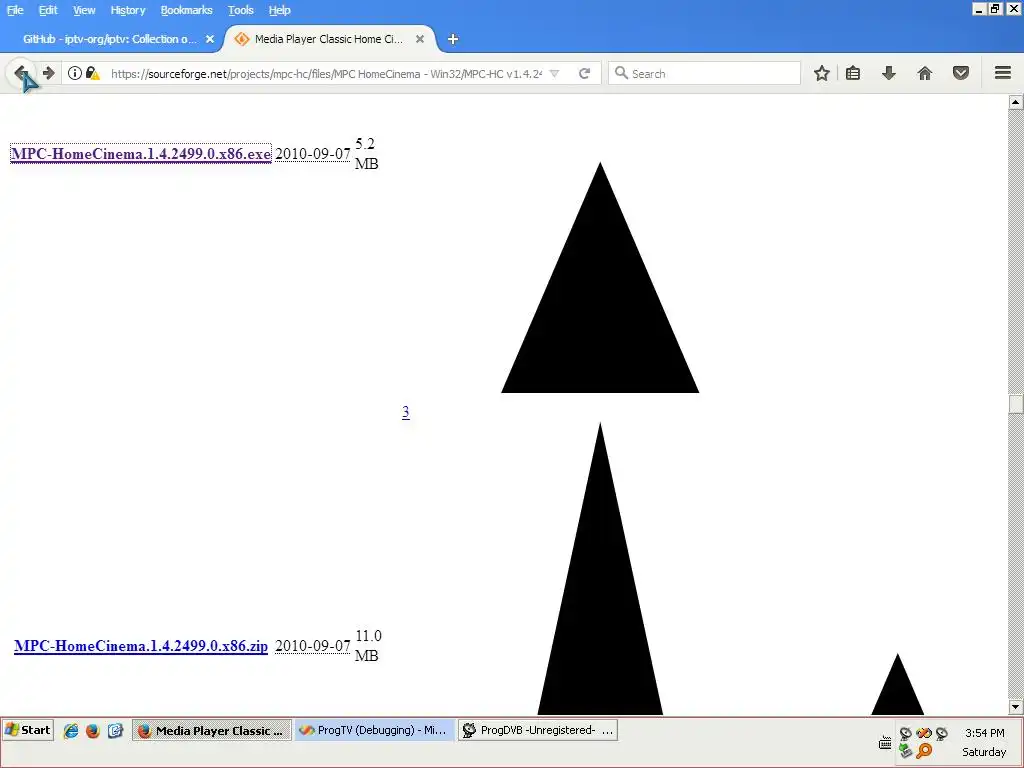Download MPC-HomeCinema.1.4.2499.0.x86.exe link
Image resolution: width=1024 pixels, height=768 pixels.
pos(141,153)
